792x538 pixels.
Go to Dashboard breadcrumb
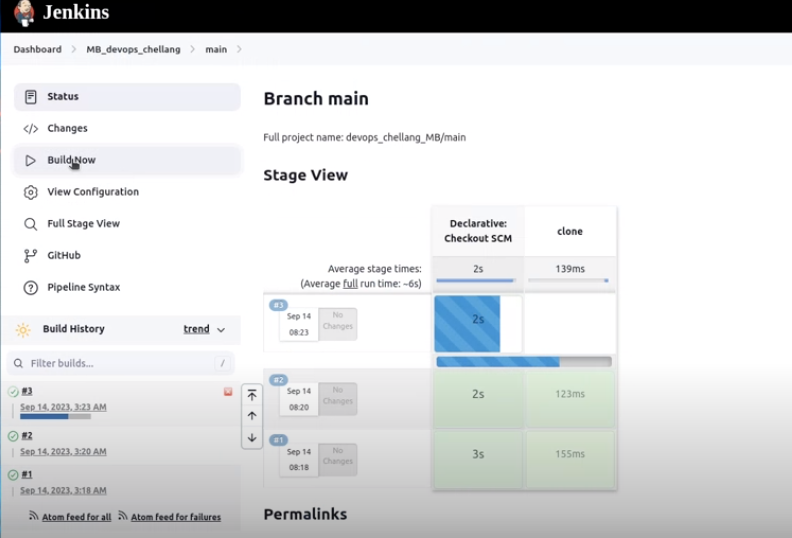[37, 50]
